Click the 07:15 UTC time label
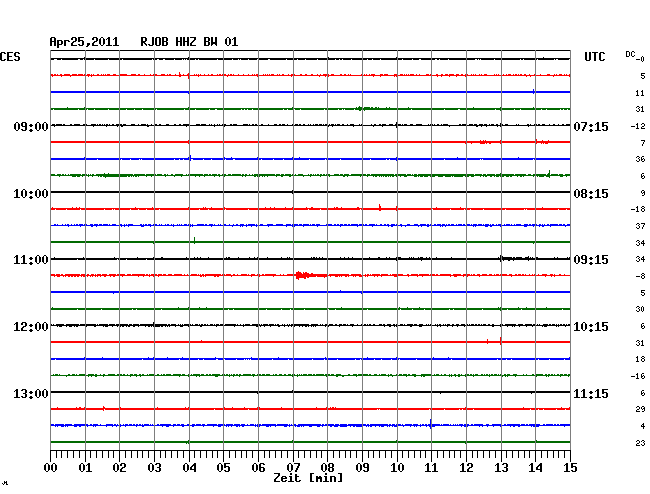Screen dimensions: 650x494 click(591, 126)
